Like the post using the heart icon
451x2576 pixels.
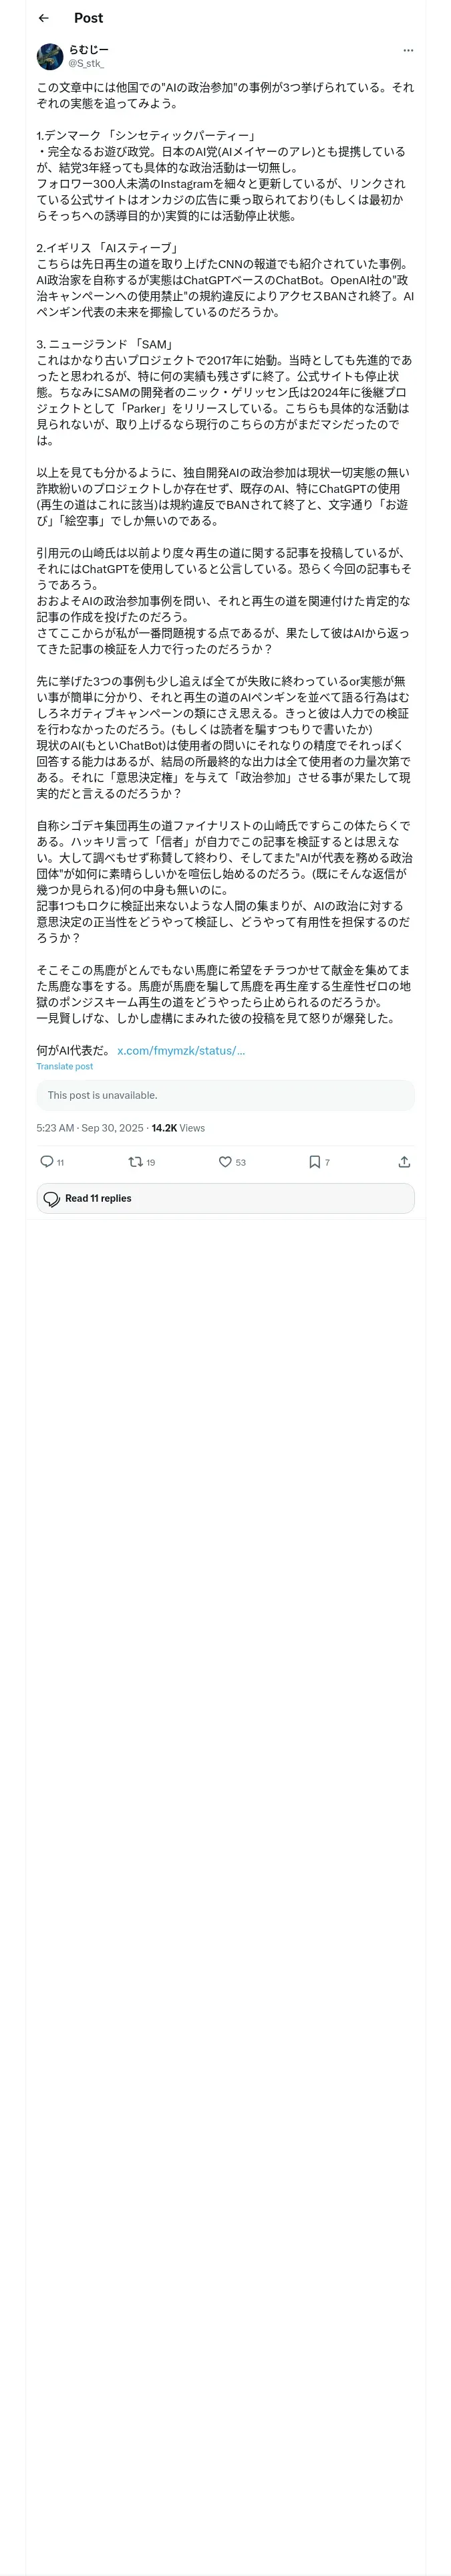[225, 1161]
